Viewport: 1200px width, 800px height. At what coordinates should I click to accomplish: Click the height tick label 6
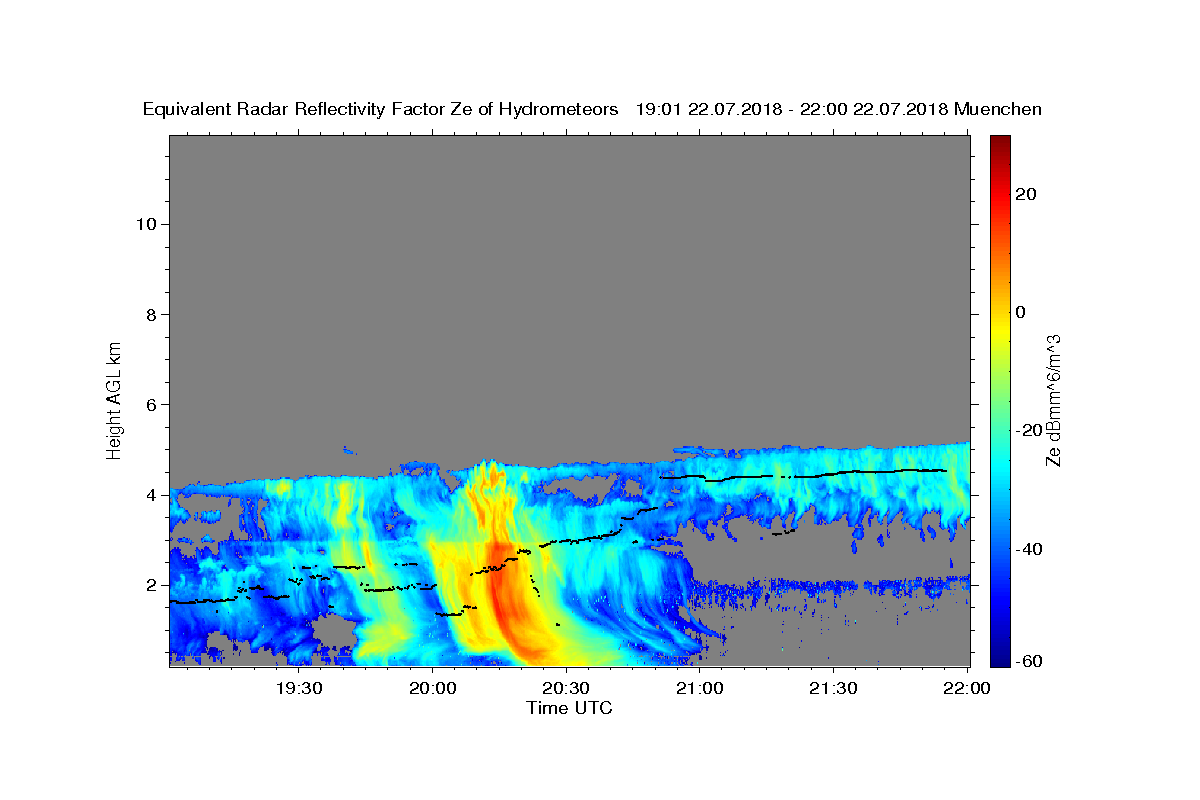tap(154, 404)
